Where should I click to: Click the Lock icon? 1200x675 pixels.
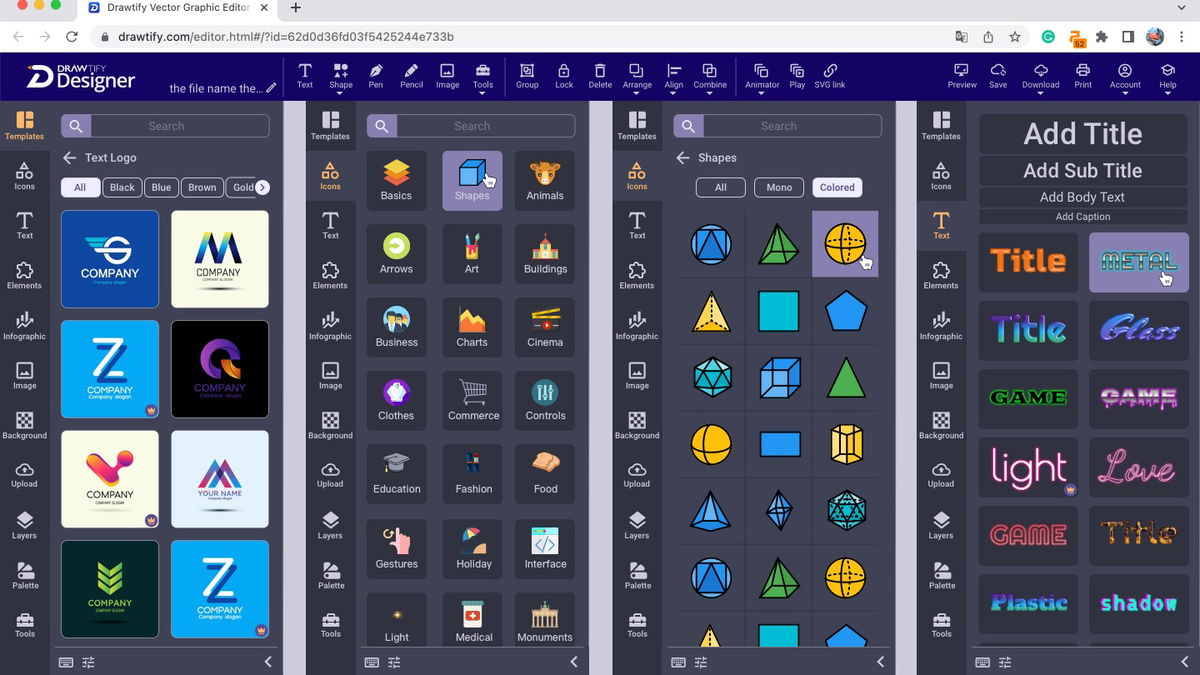pos(564,75)
